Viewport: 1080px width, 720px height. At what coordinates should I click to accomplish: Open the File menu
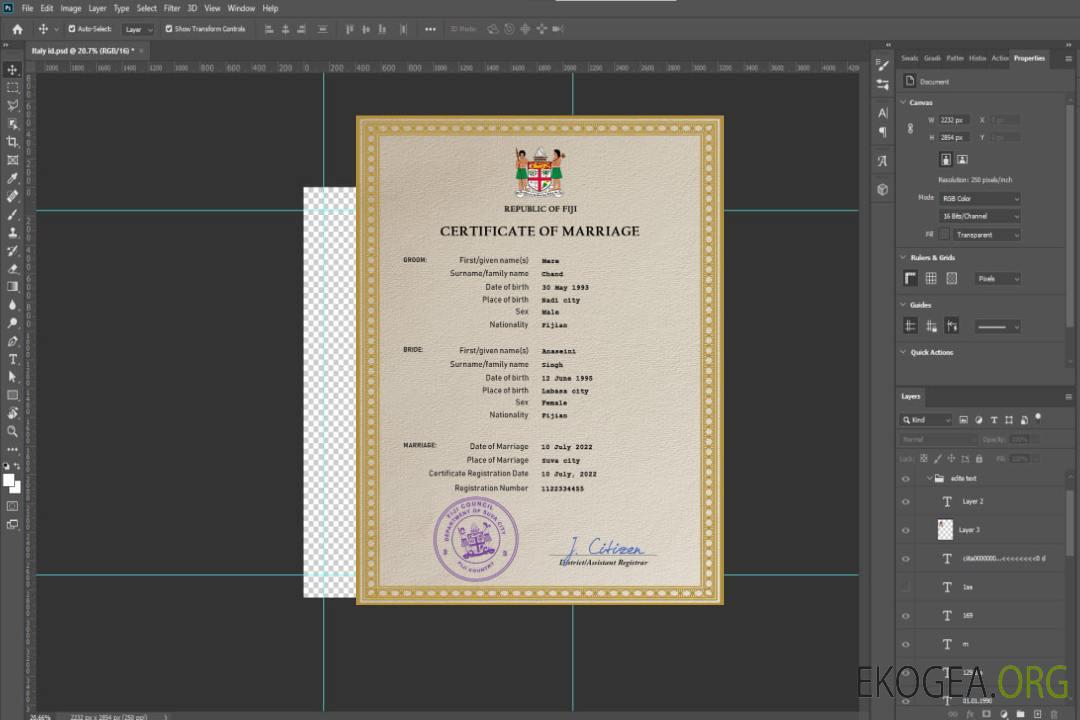[27, 8]
